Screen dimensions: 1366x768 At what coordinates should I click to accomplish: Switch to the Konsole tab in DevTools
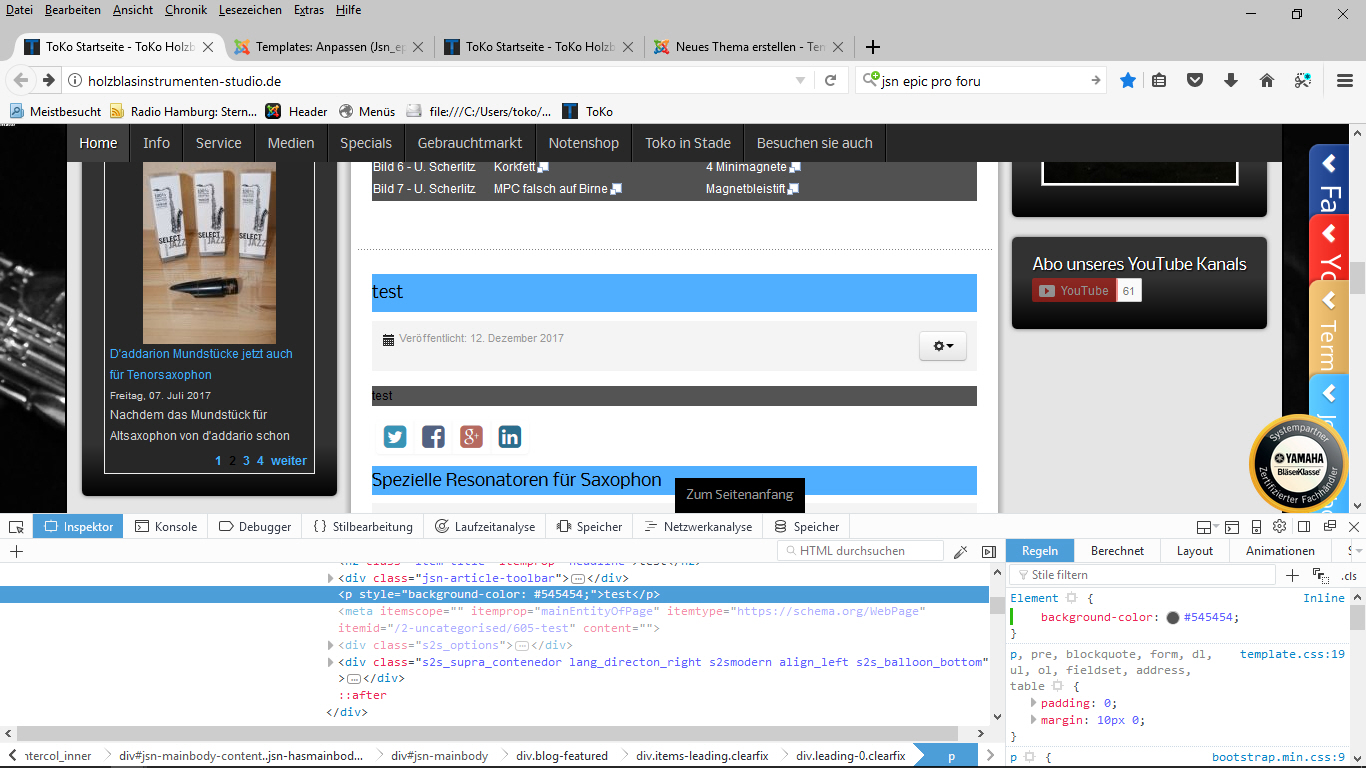(166, 526)
